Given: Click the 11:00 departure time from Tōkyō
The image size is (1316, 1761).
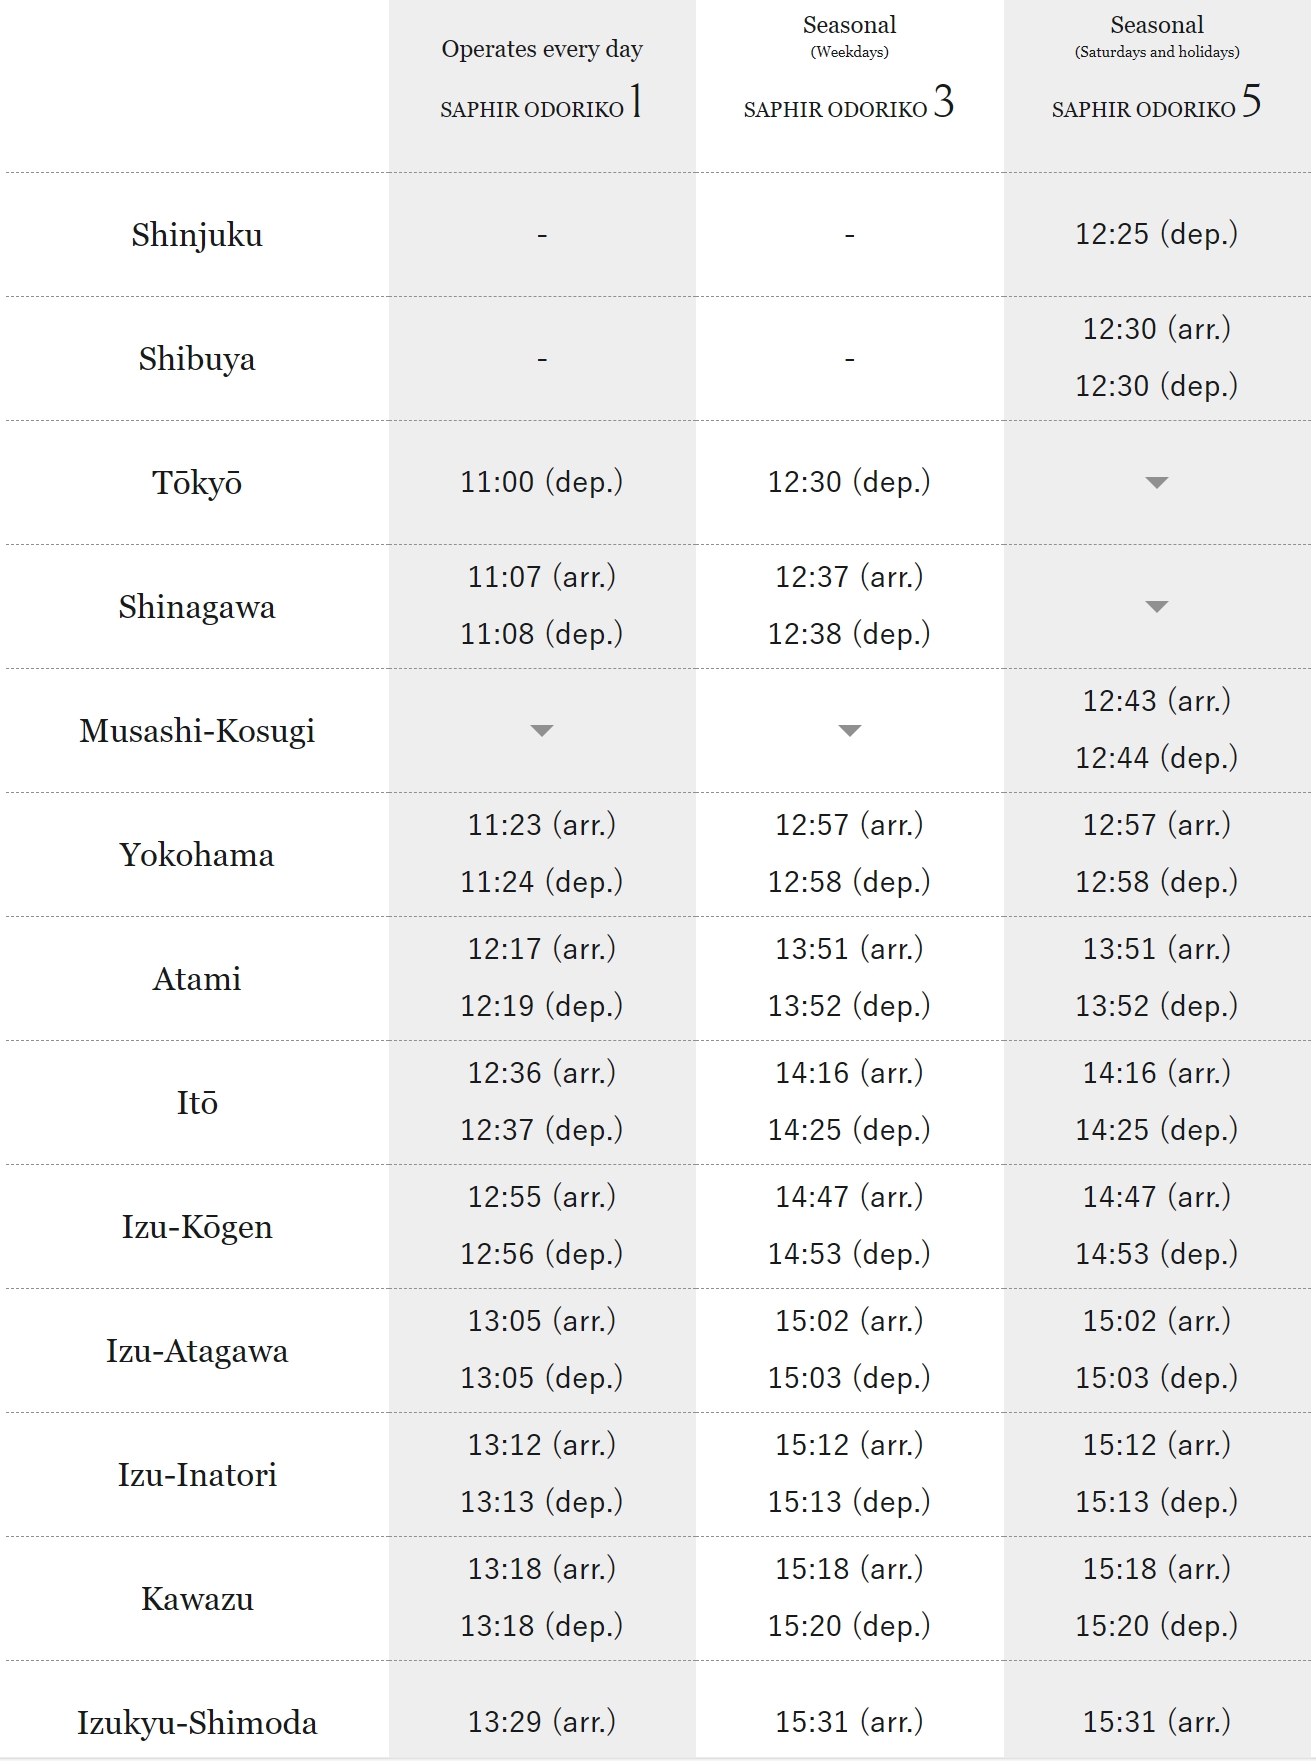Looking at the screenshot, I should click(541, 482).
